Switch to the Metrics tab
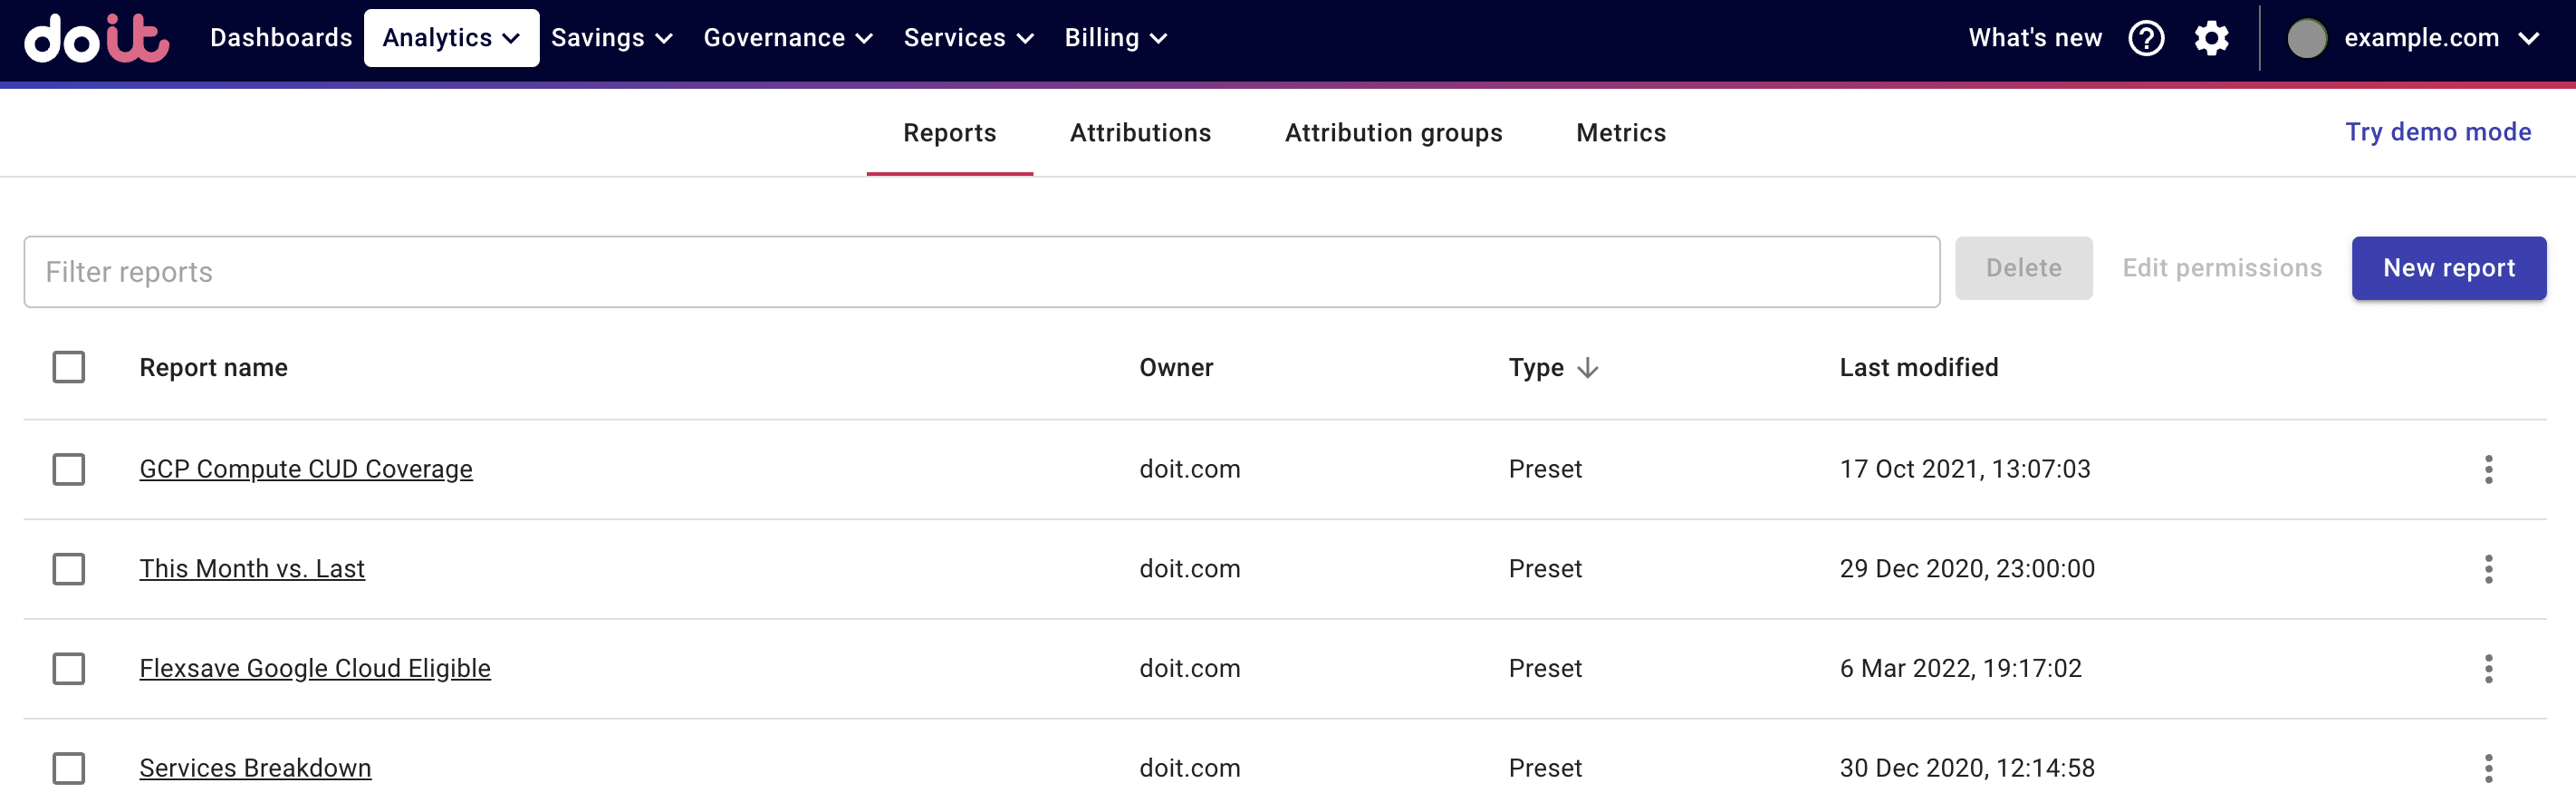This screenshot has height=812, width=2576. click(x=1620, y=133)
